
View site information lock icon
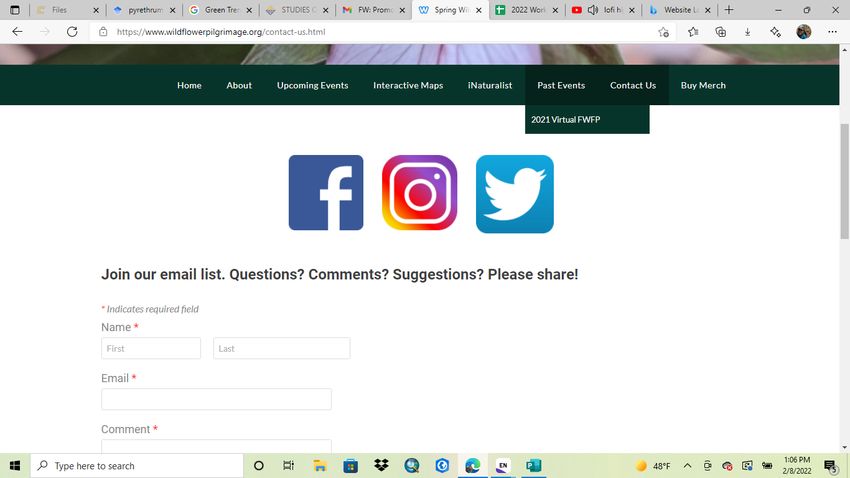tap(103, 32)
